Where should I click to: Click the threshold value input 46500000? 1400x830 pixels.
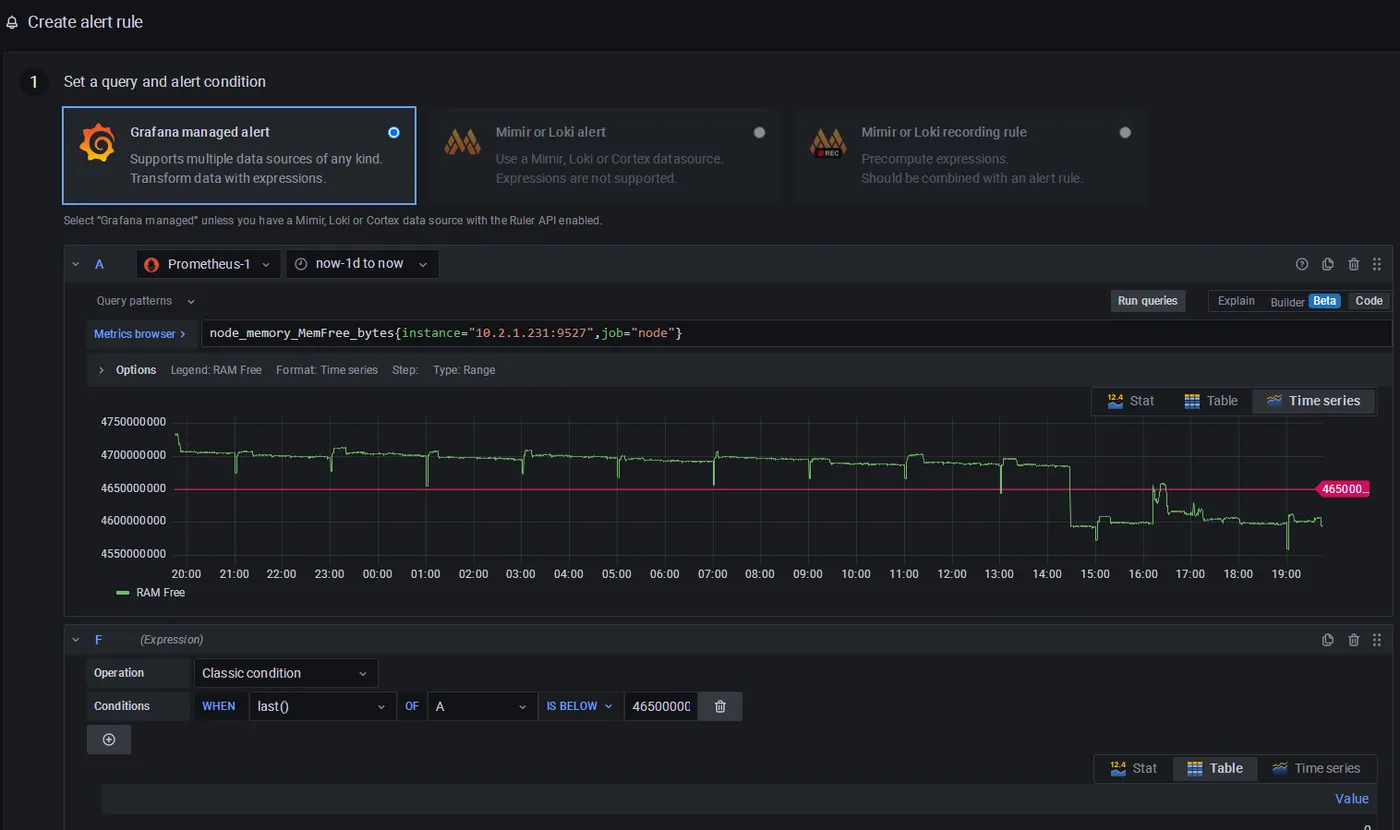(x=660, y=706)
